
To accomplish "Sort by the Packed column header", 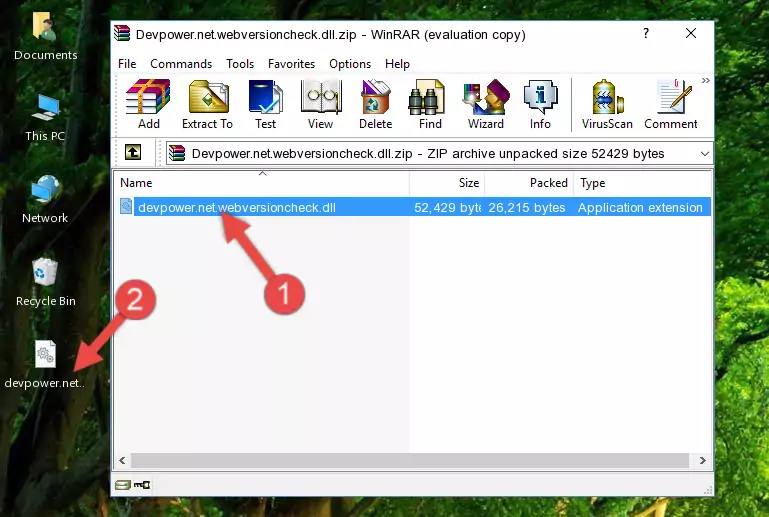I will (529, 182).
